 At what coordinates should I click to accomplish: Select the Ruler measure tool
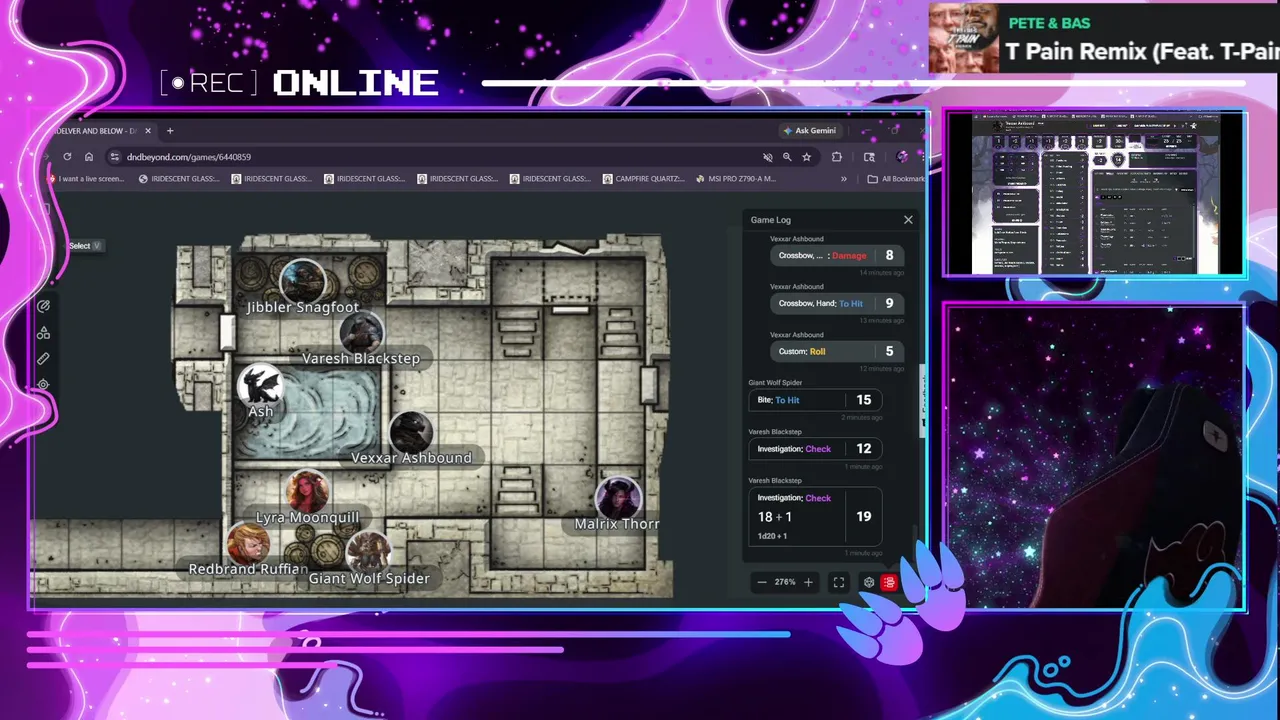click(43, 359)
